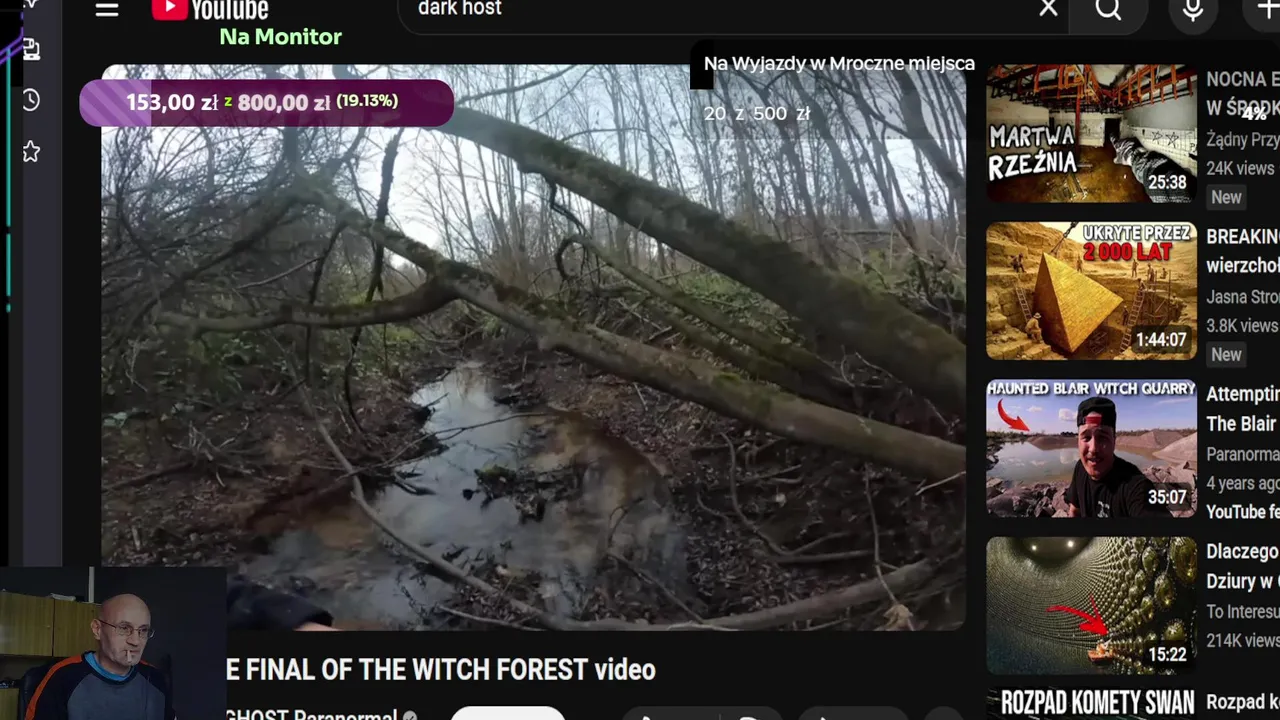The image size is (1280, 720).
Task: Focus the search field containing 'dark host'
Action: pos(715,10)
